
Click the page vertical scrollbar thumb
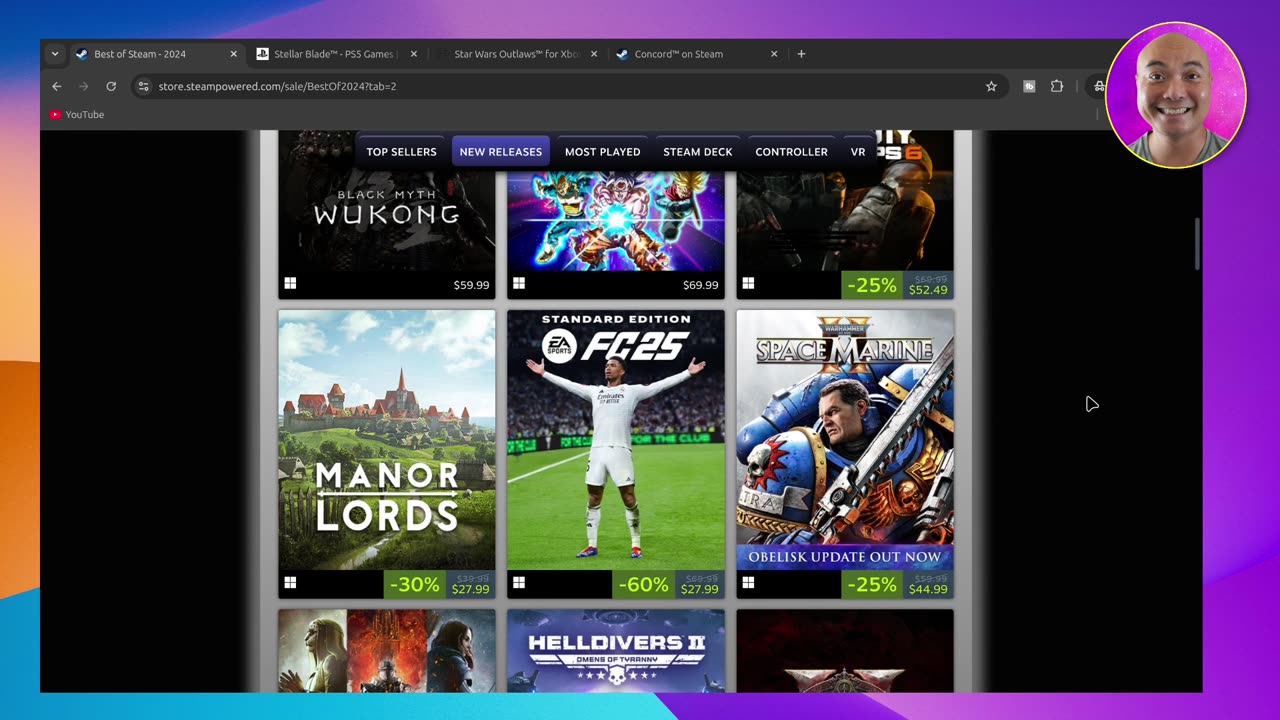[1196, 243]
